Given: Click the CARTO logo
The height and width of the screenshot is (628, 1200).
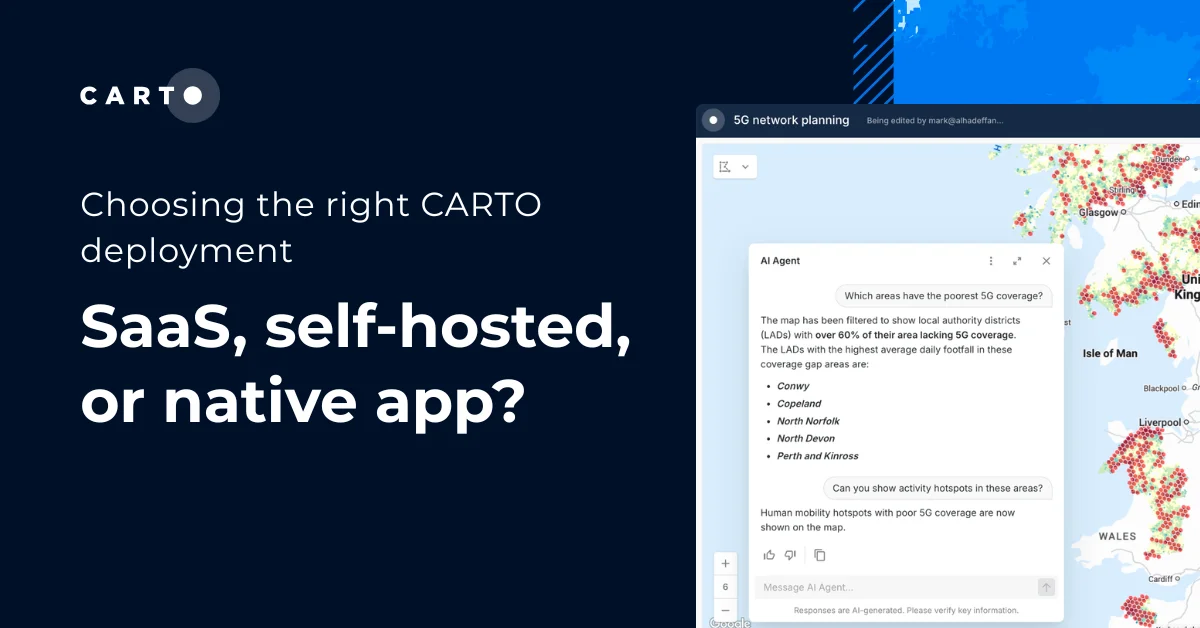Looking at the screenshot, I should [x=149, y=96].
